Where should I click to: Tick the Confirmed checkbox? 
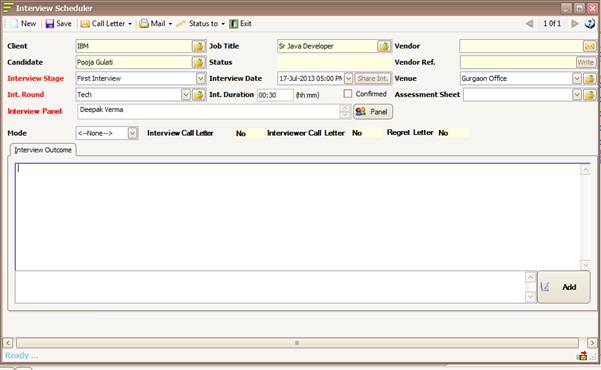[348, 94]
